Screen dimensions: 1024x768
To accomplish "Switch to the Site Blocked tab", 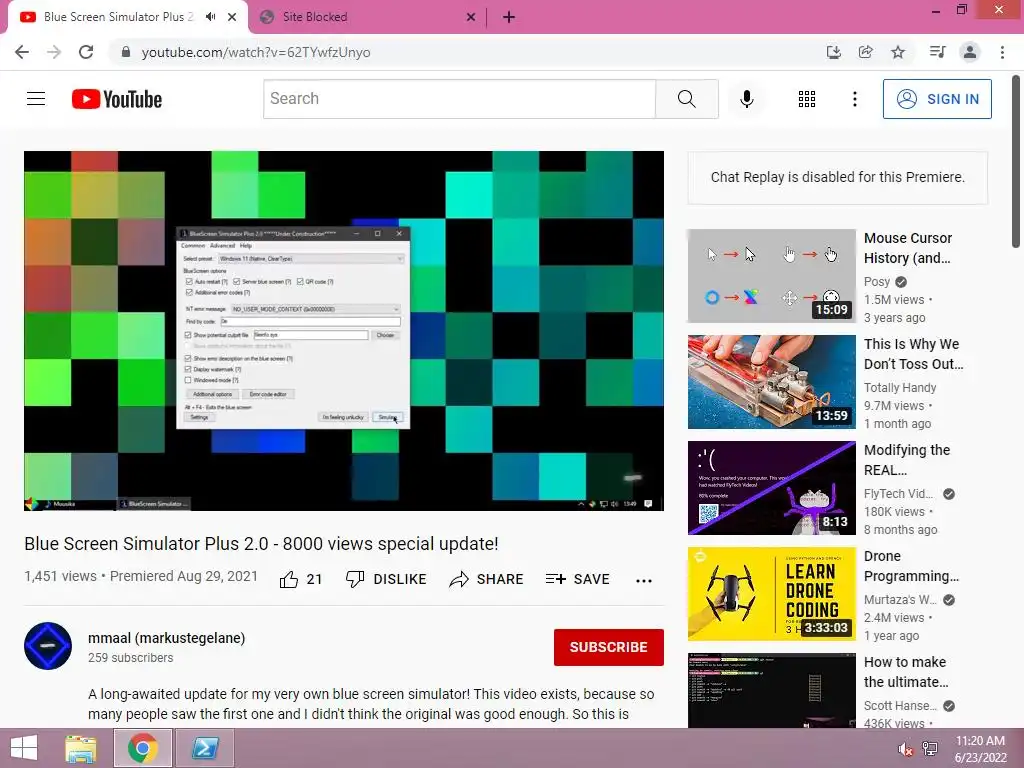I will 368,17.
